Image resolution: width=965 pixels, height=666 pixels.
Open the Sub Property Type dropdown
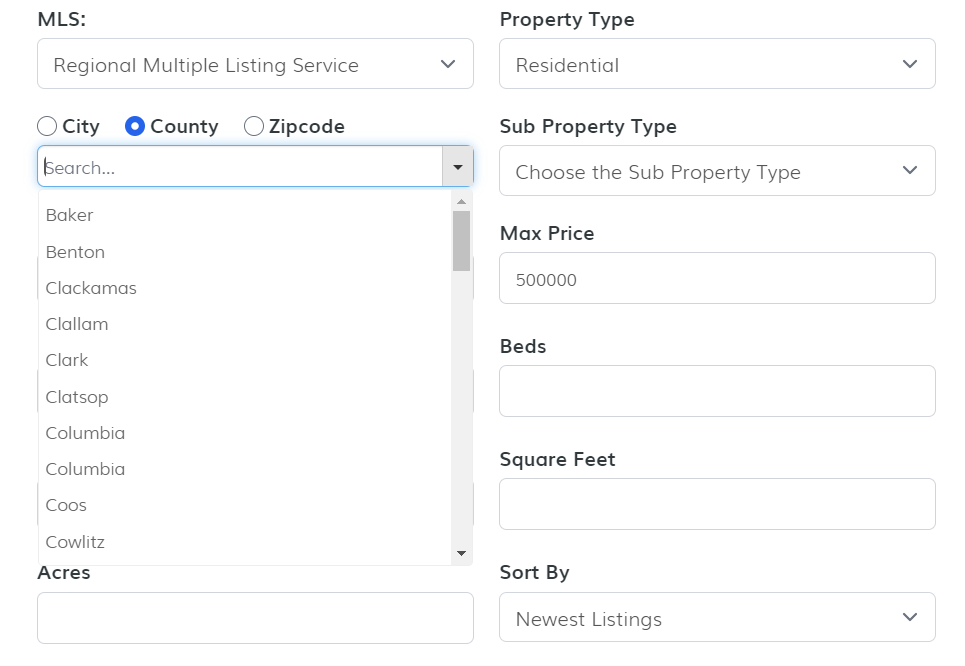(x=717, y=171)
